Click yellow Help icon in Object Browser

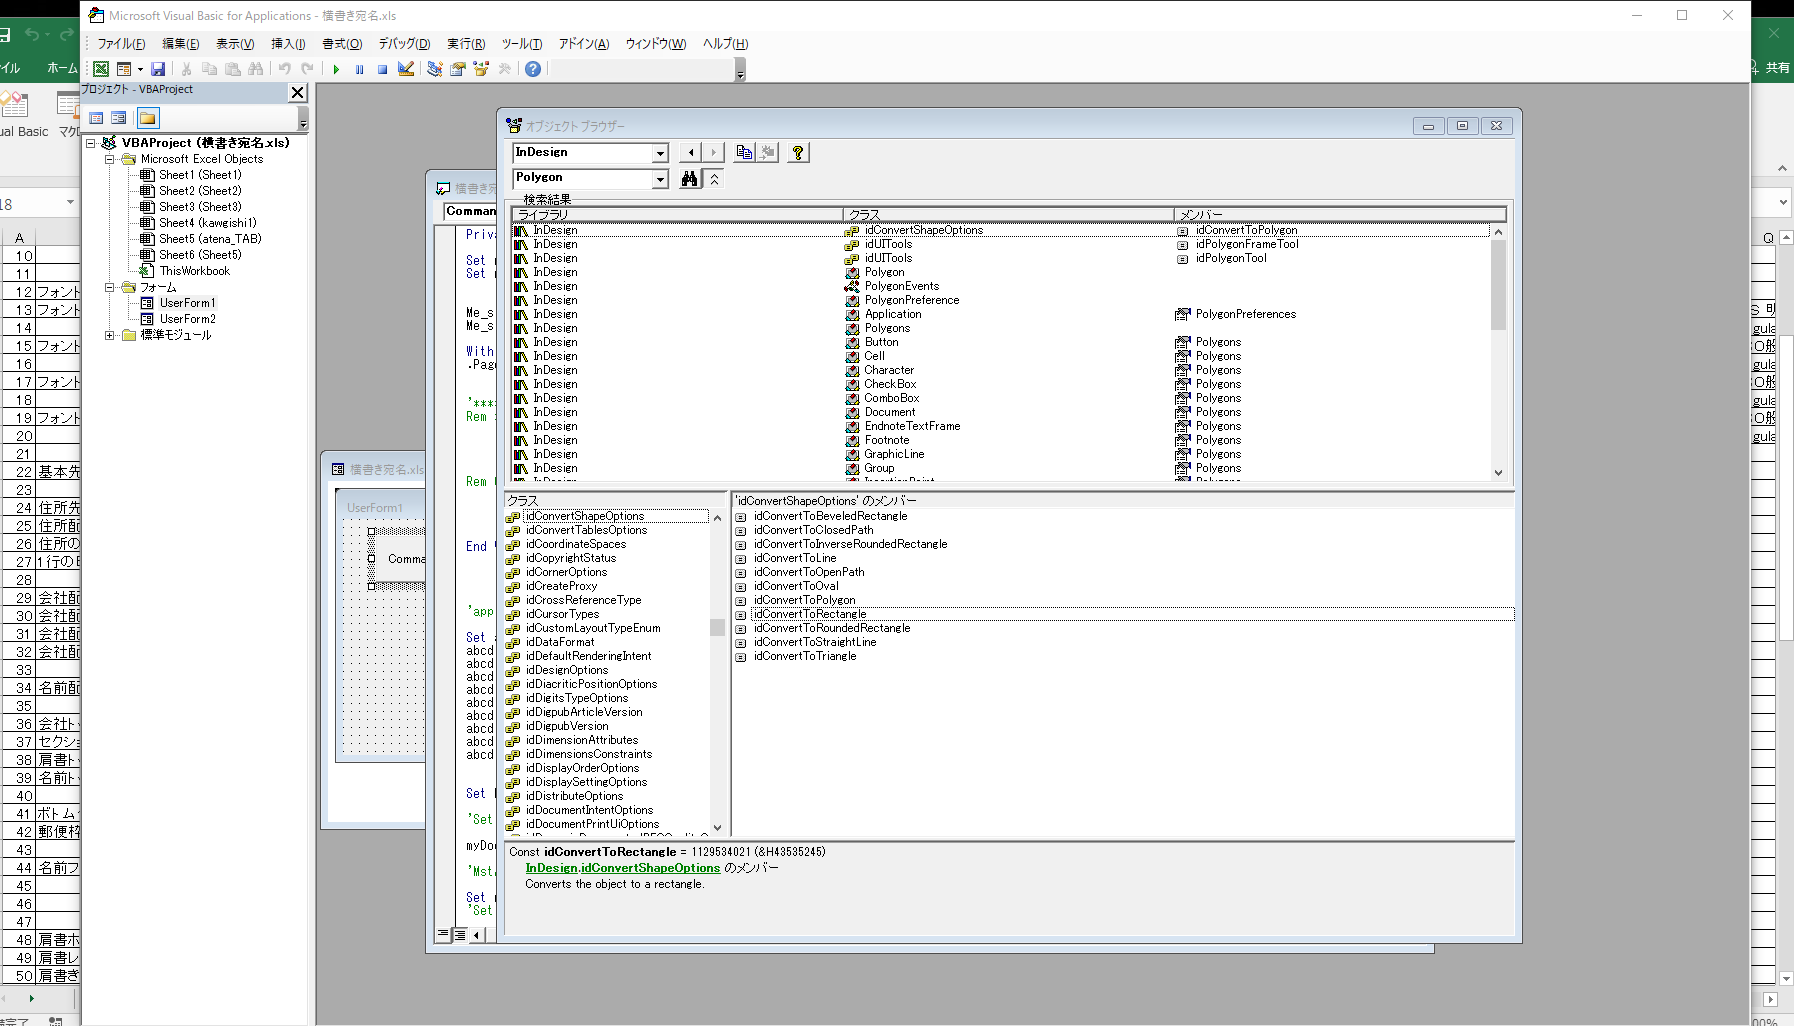point(798,152)
